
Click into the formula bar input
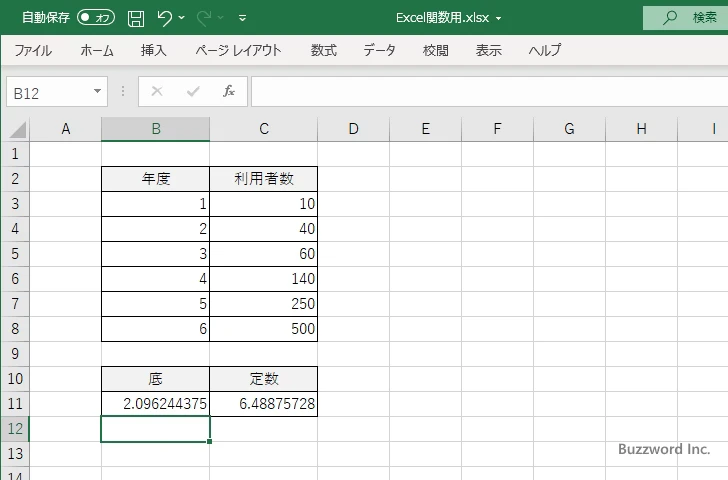[x=489, y=92]
